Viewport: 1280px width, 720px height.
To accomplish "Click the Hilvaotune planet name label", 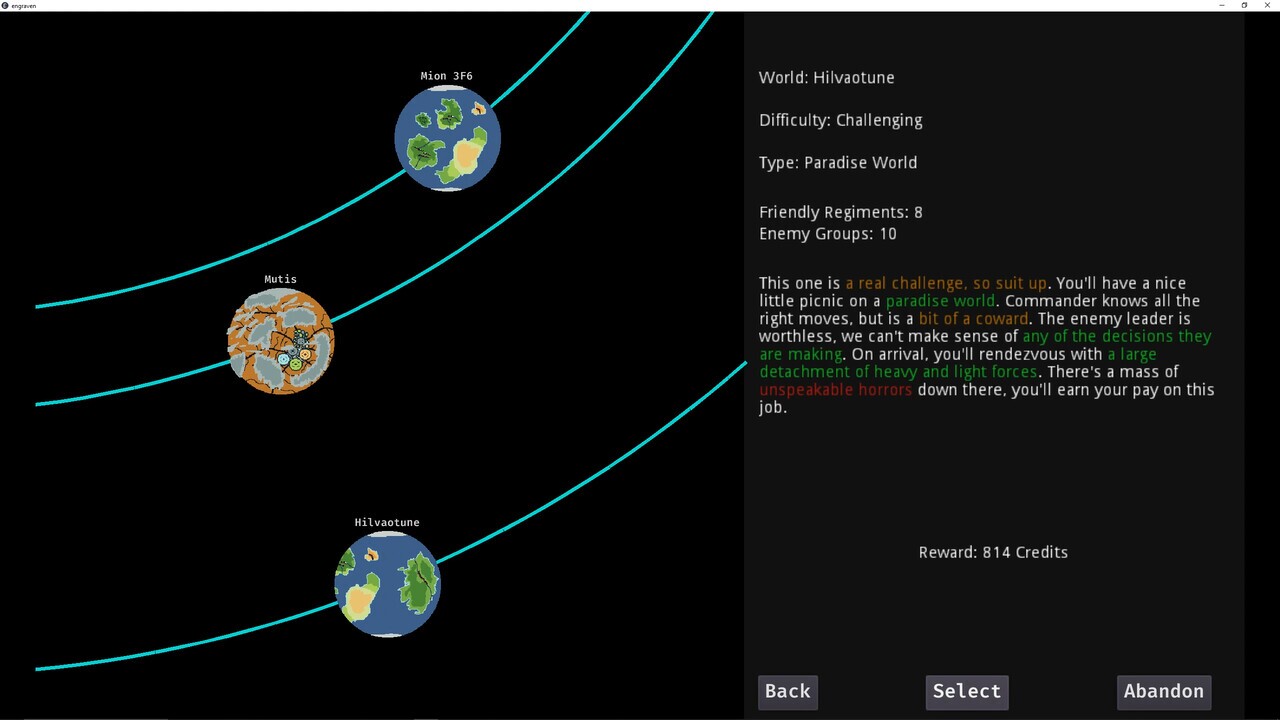I will (387, 521).
